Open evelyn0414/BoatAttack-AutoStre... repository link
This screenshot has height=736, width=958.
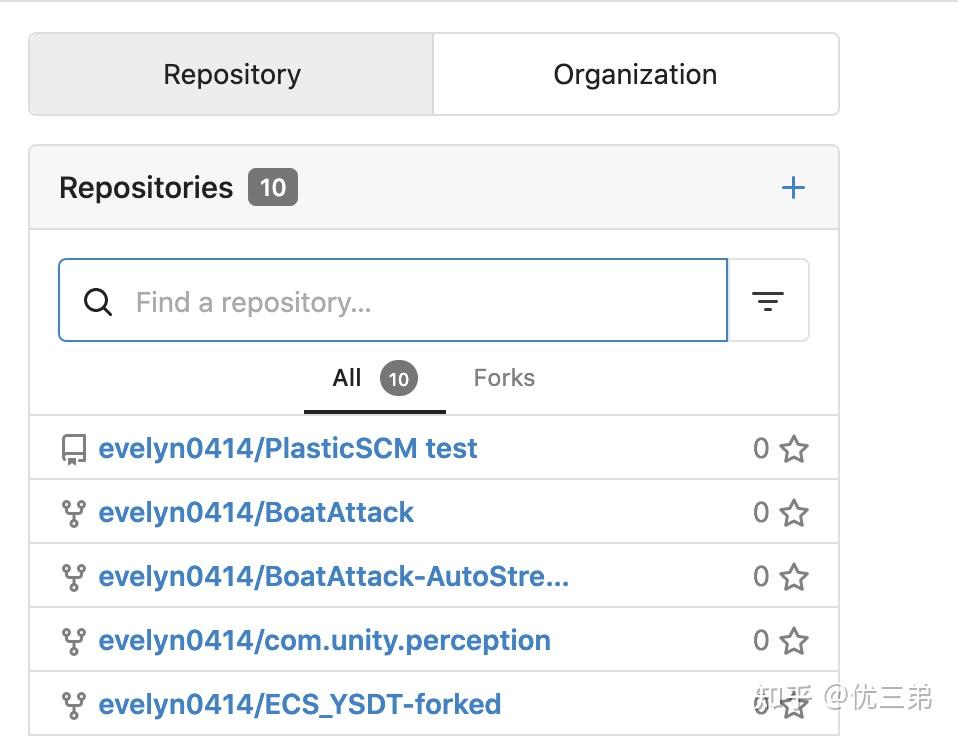(333, 577)
